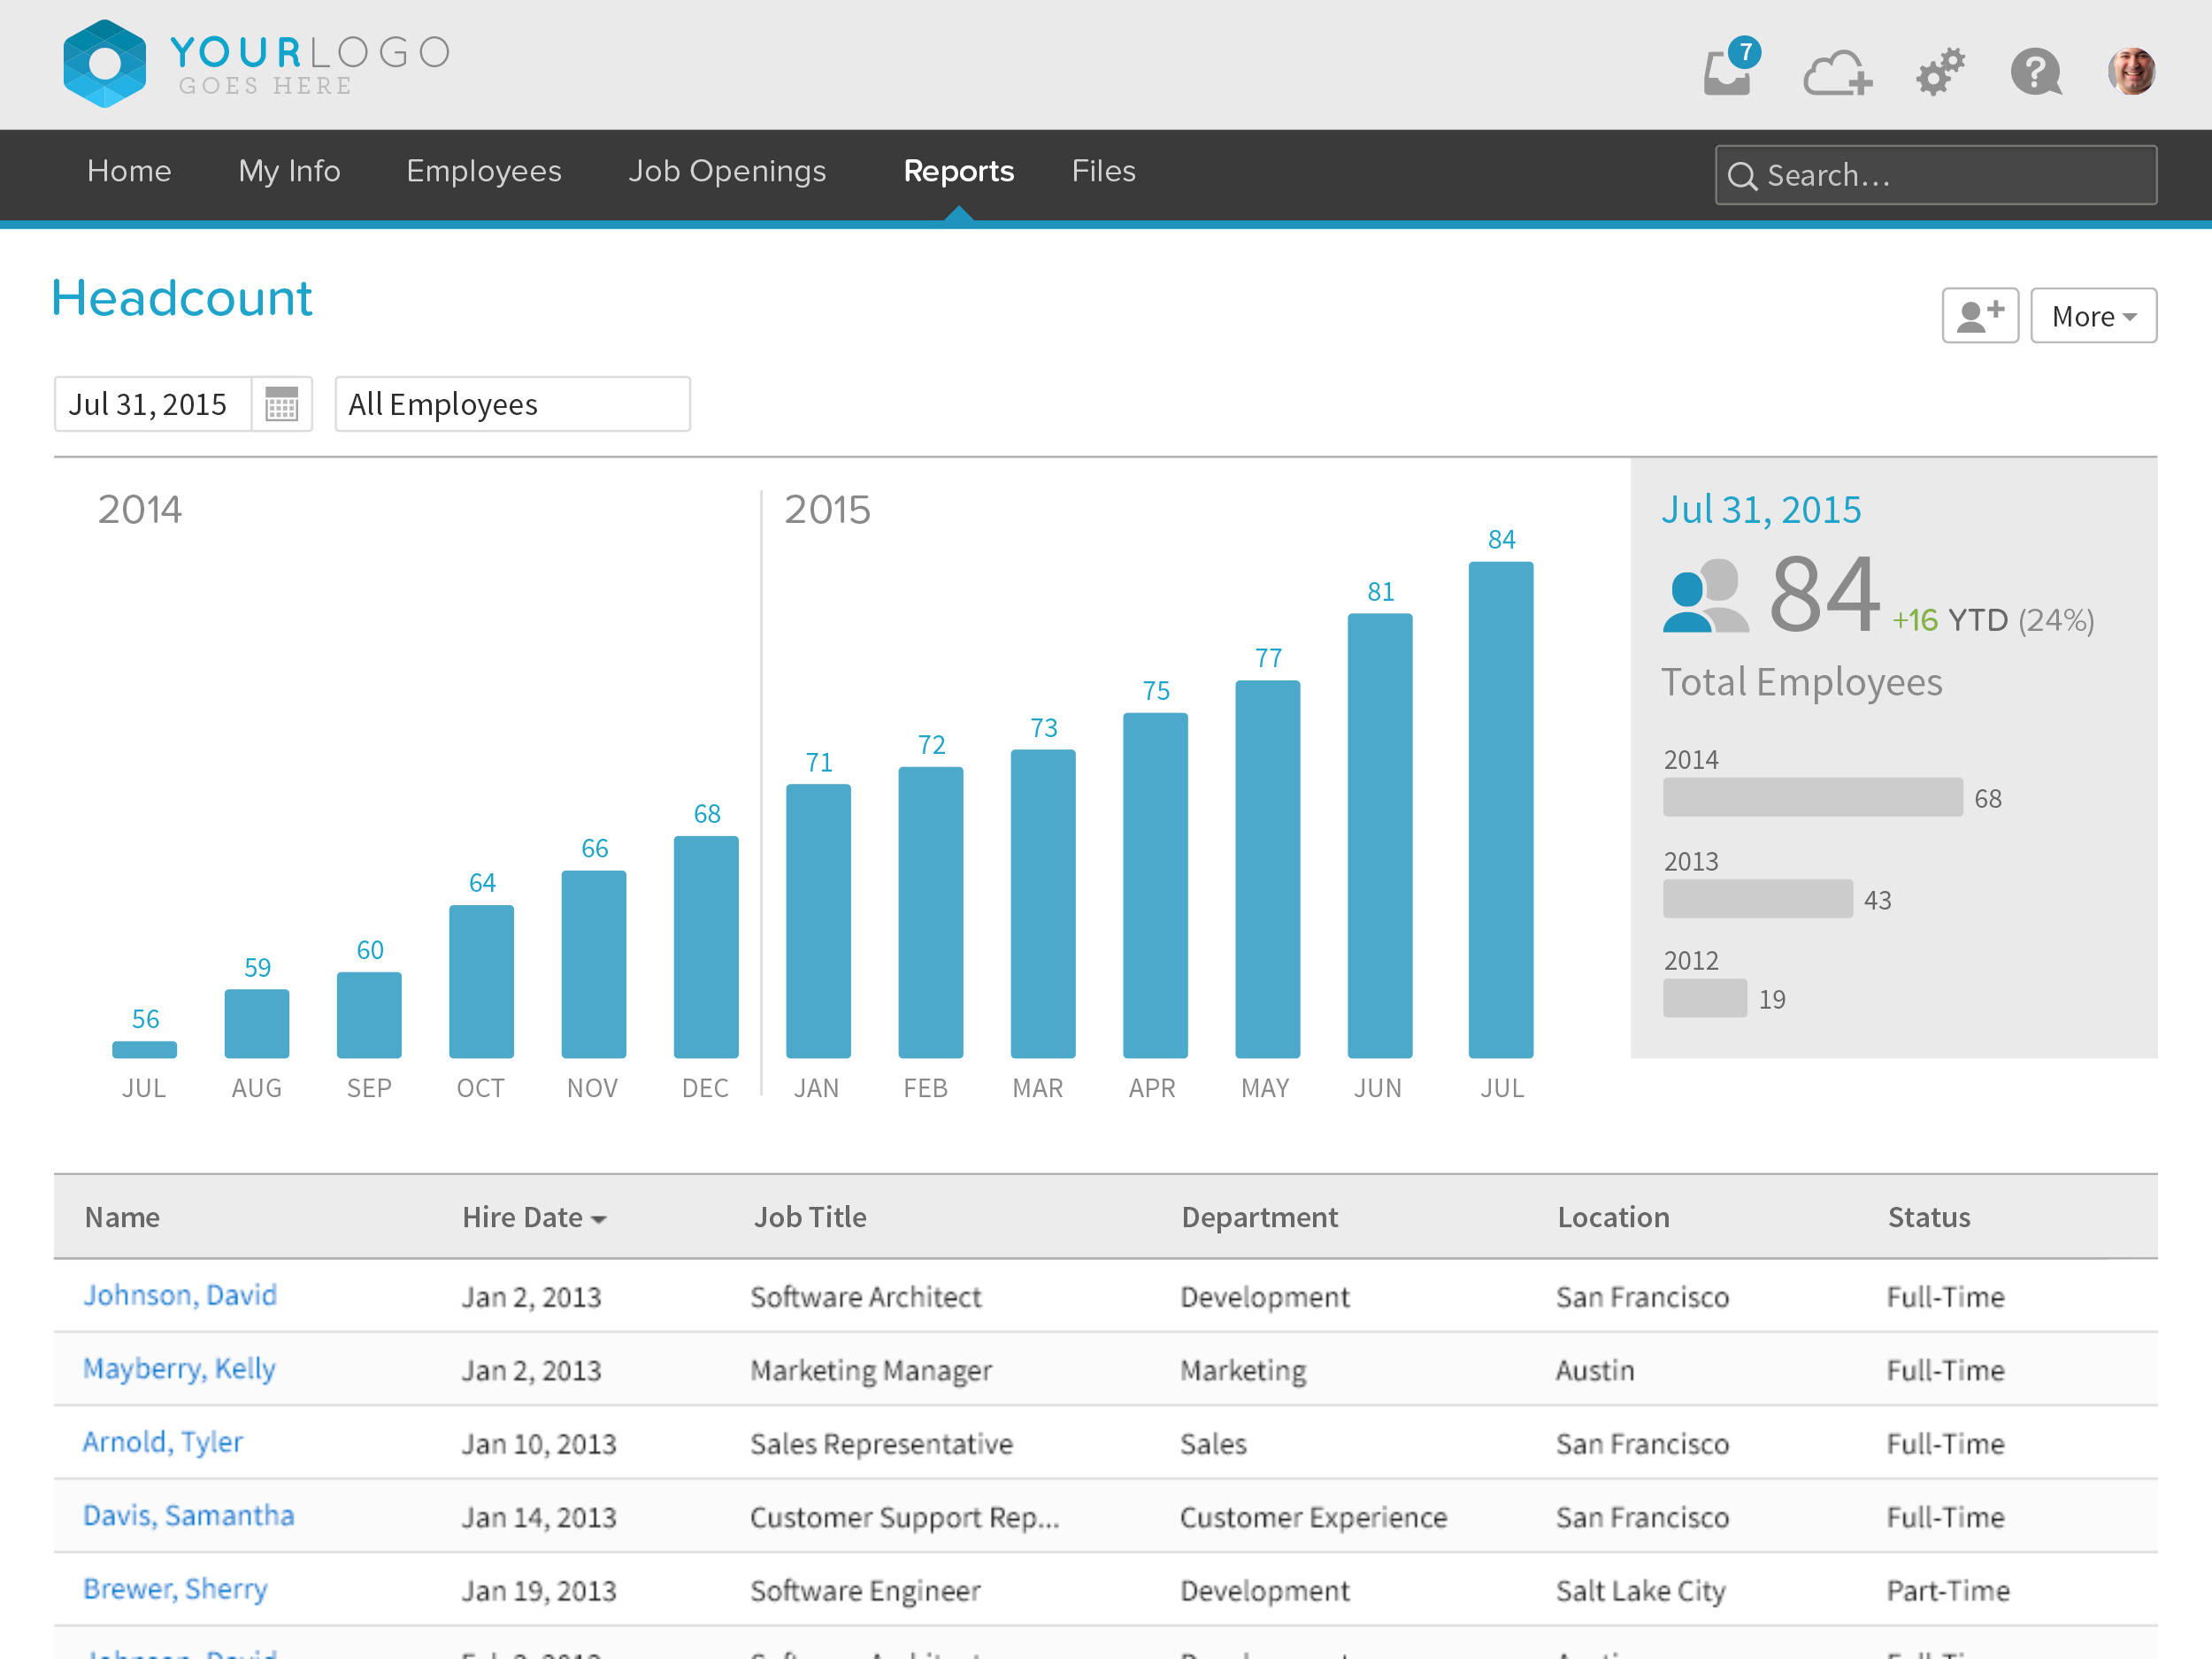2212x1659 pixels.
Task: Click the search magnifier icon
Action: coord(1743,175)
